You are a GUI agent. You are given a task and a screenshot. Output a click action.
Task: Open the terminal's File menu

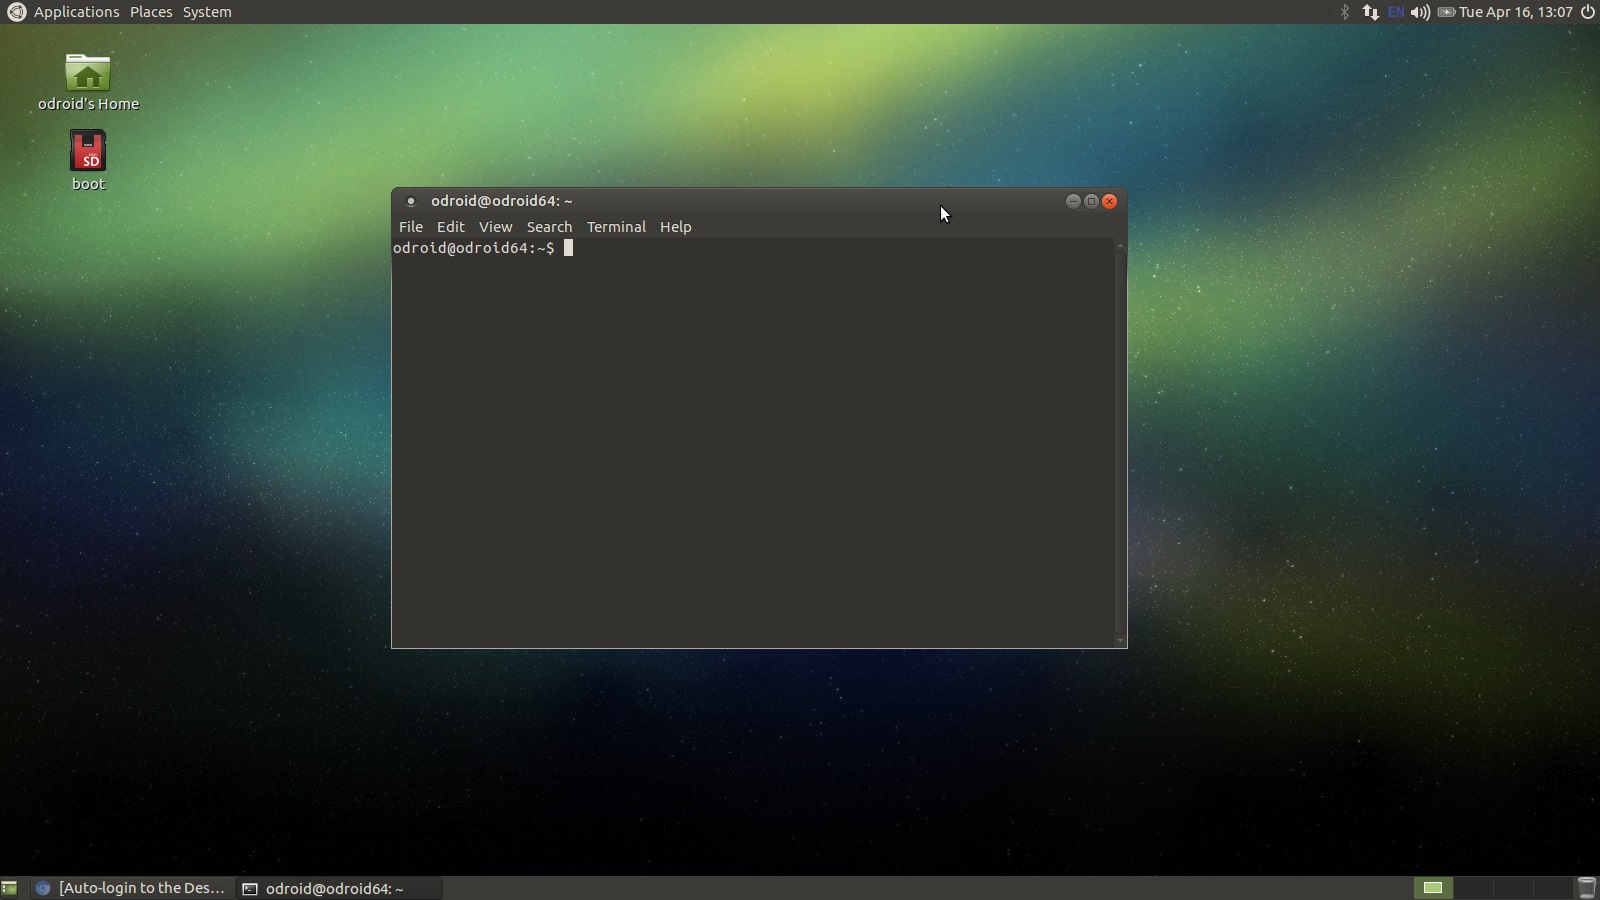[410, 227]
